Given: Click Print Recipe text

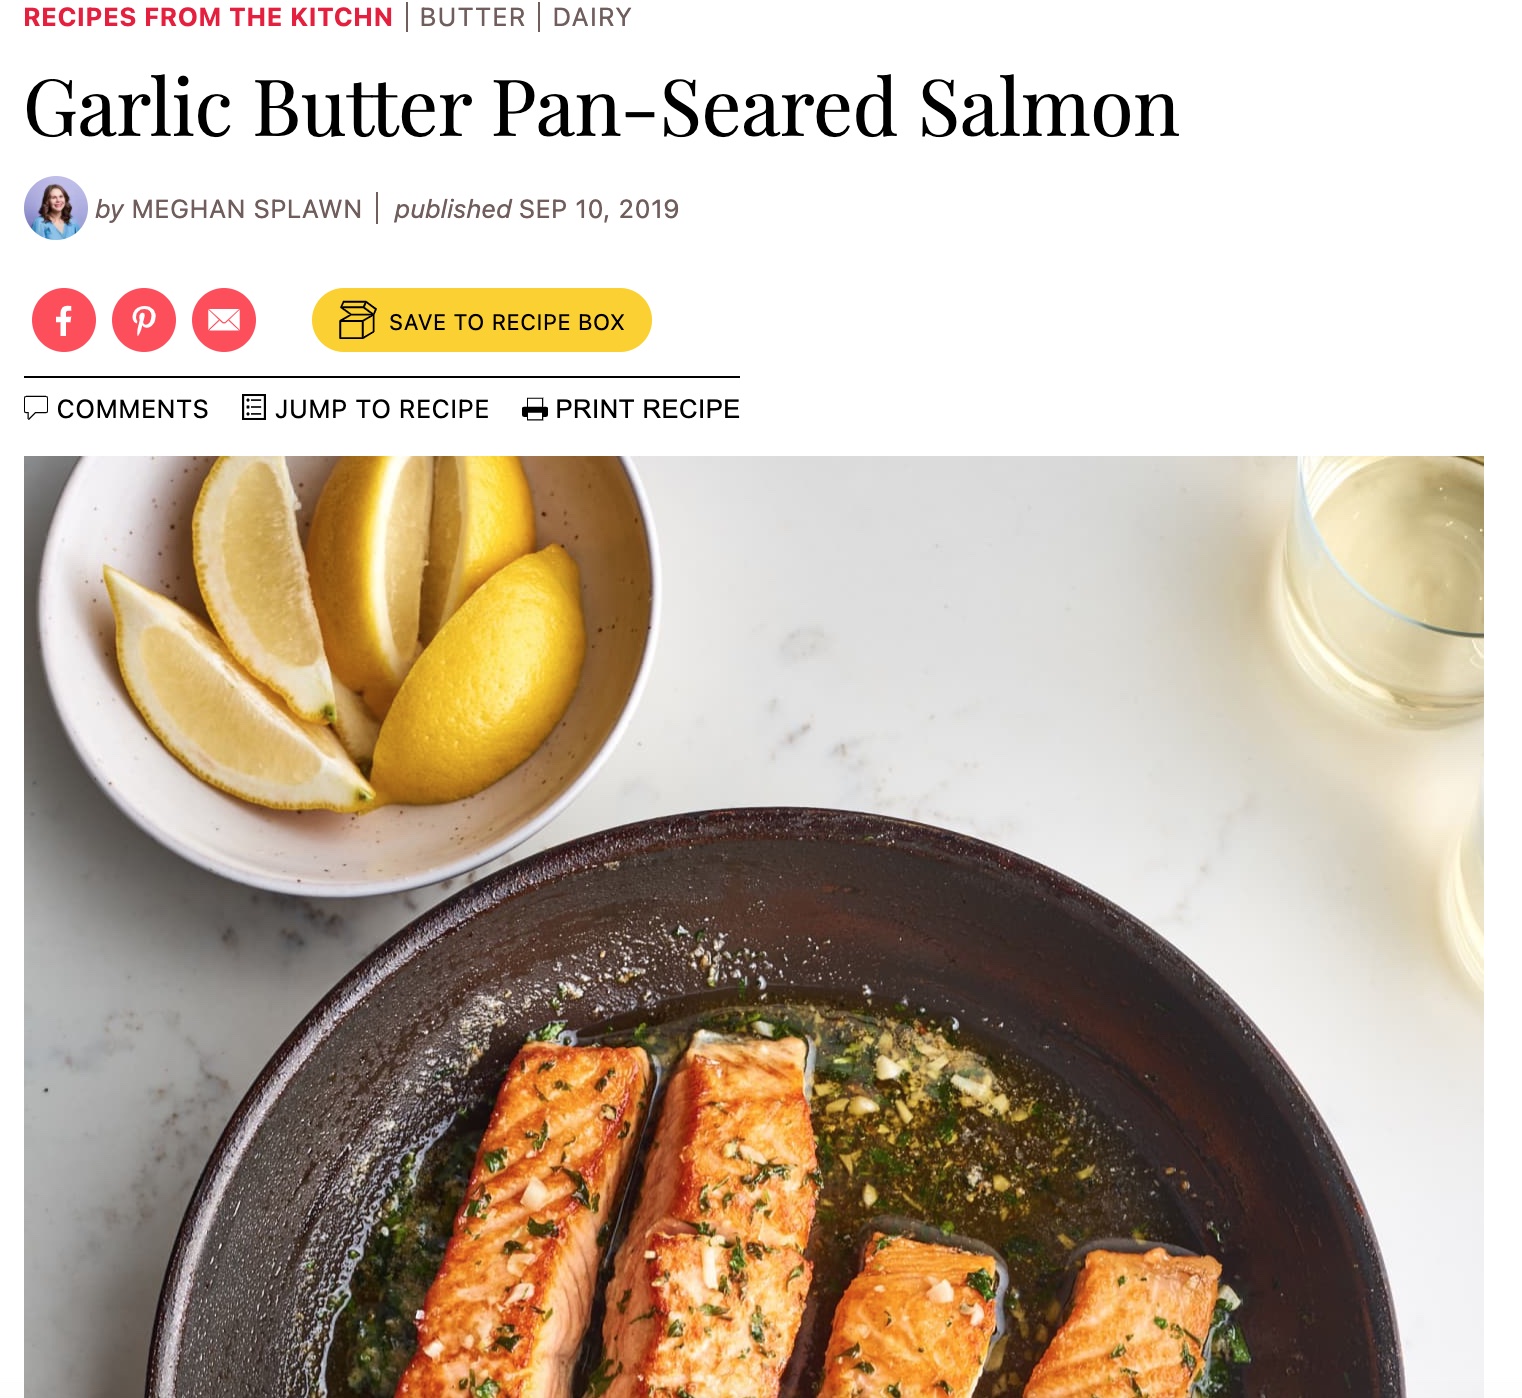Looking at the screenshot, I should (647, 409).
